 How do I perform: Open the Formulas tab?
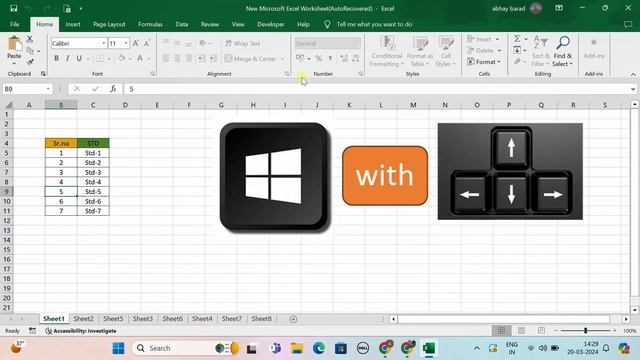coord(150,24)
